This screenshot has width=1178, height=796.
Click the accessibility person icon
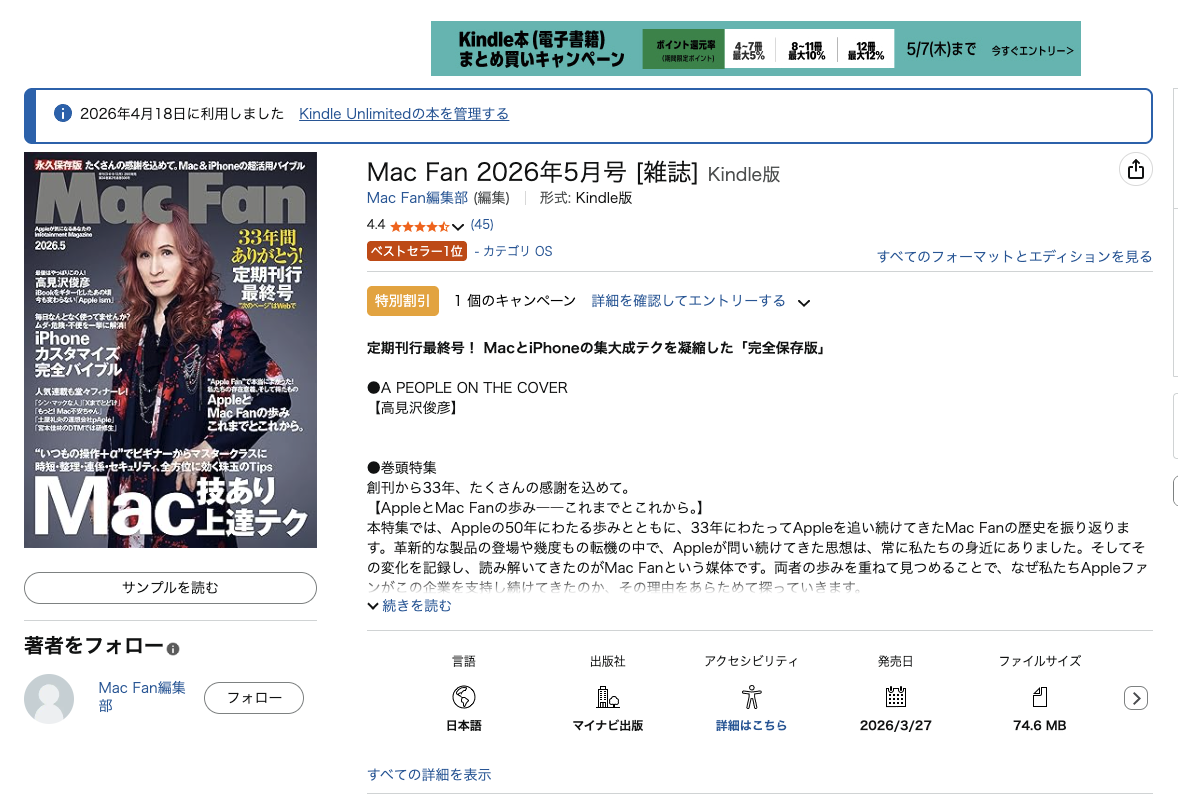(751, 697)
